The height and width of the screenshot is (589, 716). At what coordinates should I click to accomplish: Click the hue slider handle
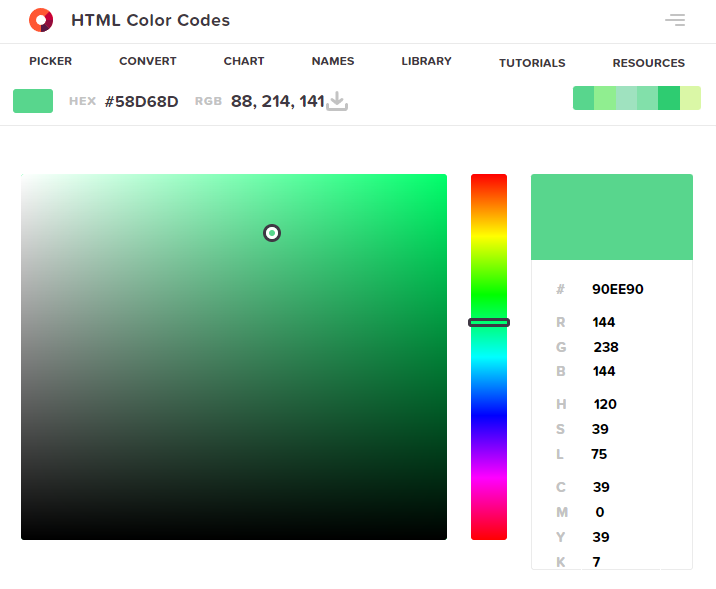tap(489, 322)
